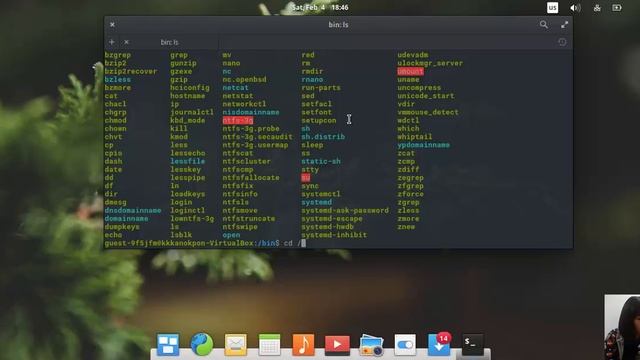640x360 pixels.
Task: Click 'unicode_start' in the listing
Action: point(426,96)
